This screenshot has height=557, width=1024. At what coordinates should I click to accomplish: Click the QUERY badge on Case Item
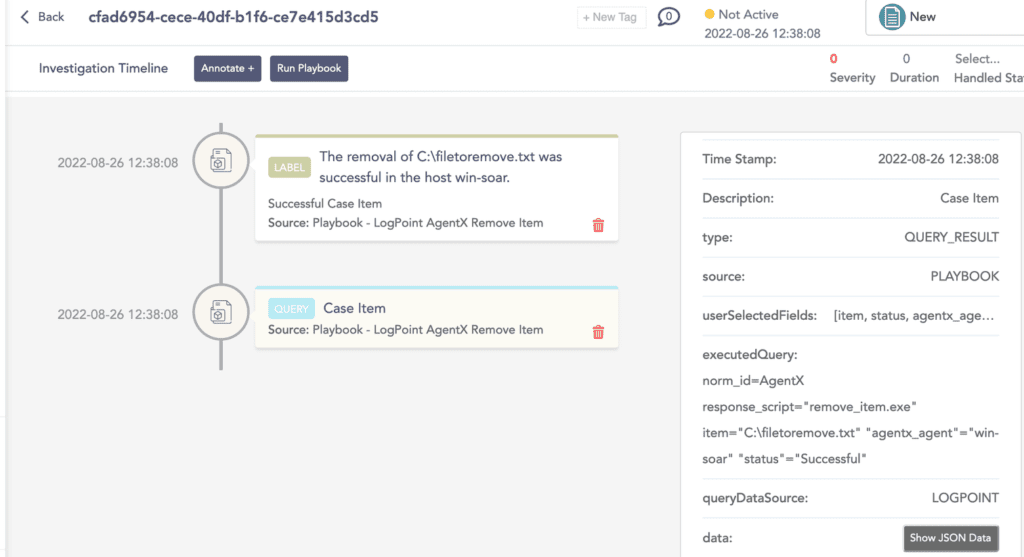(x=291, y=309)
